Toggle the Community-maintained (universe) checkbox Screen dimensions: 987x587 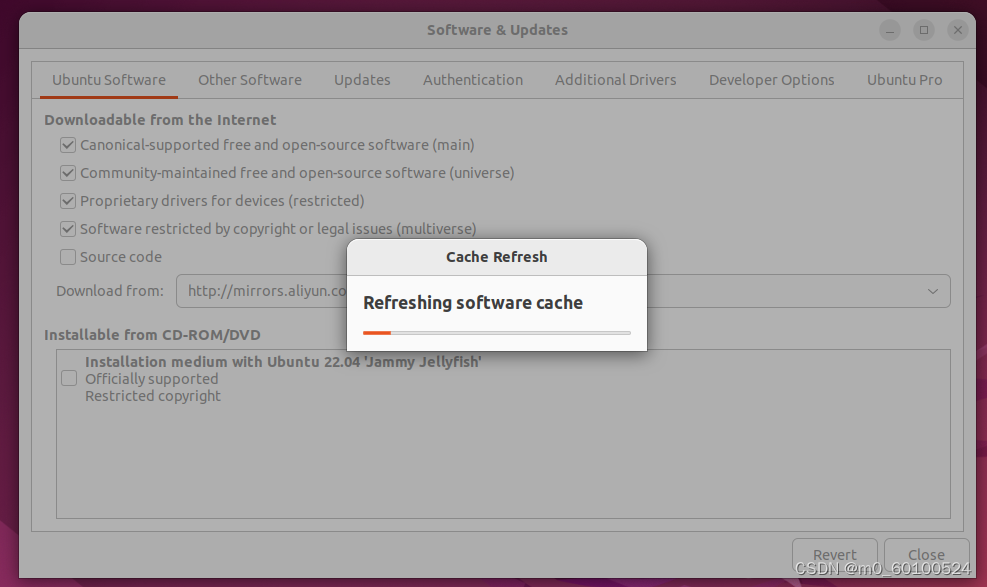pyautogui.click(x=68, y=173)
